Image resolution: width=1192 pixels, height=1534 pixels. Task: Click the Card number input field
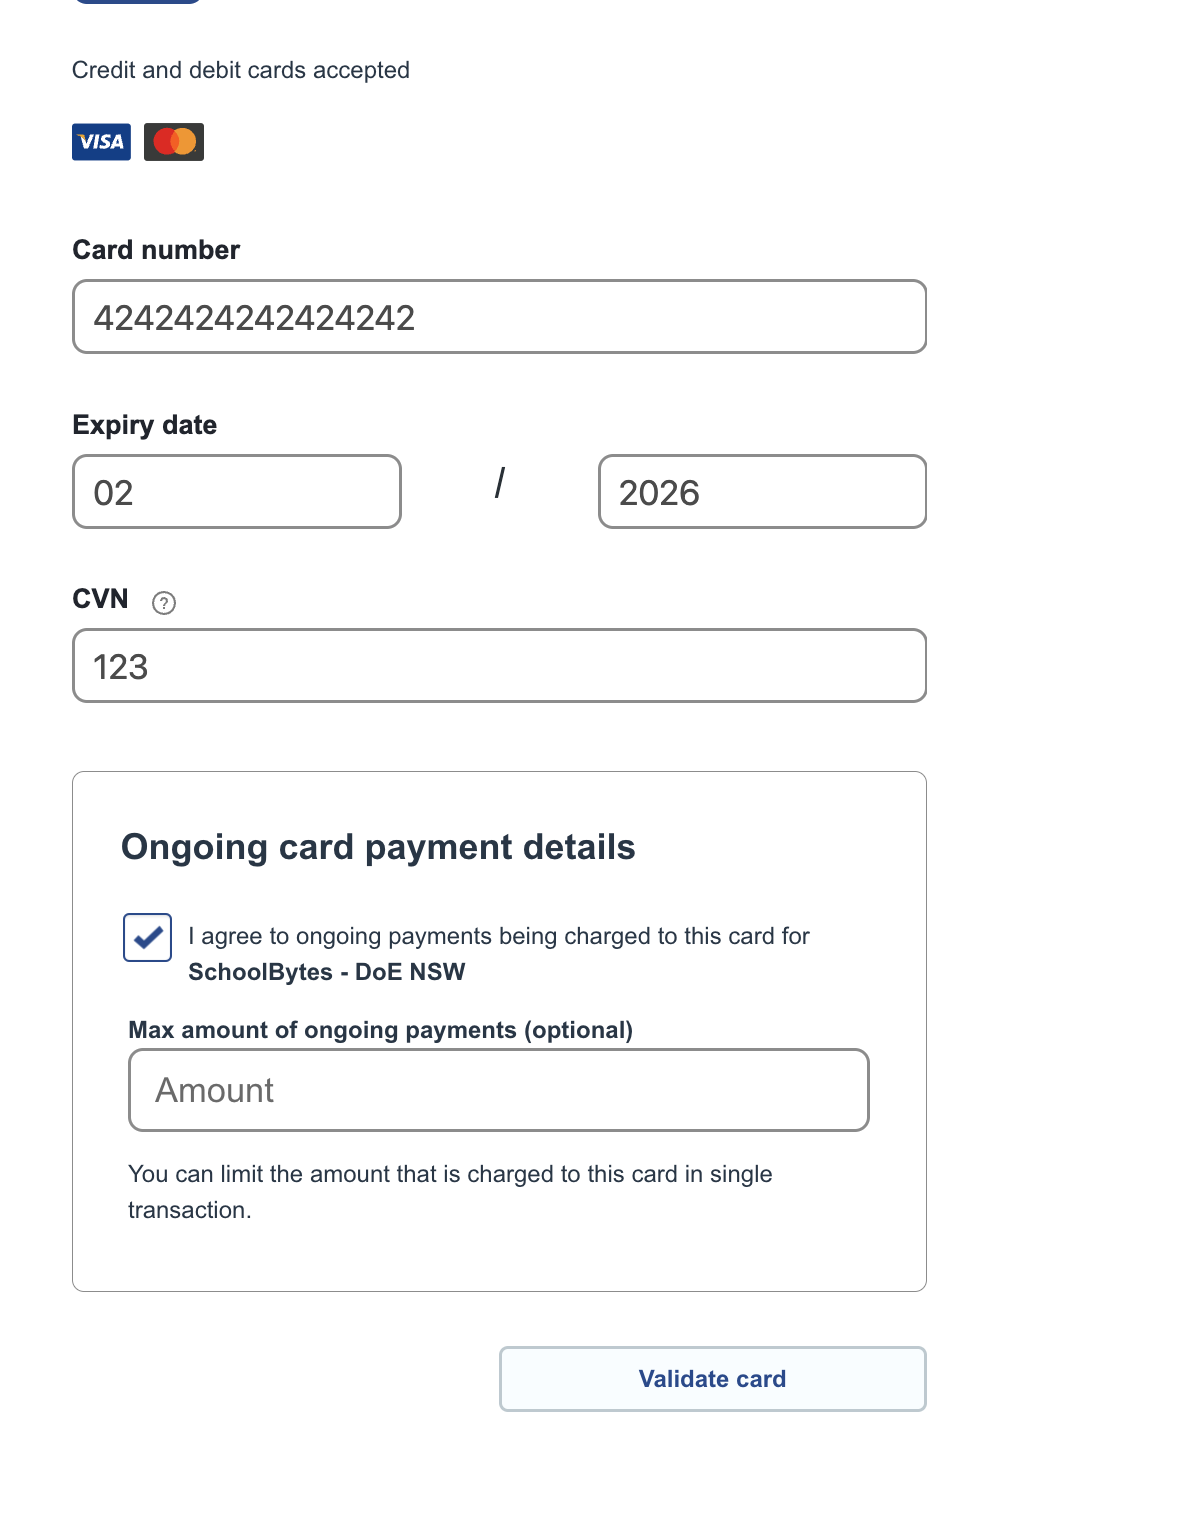click(499, 317)
